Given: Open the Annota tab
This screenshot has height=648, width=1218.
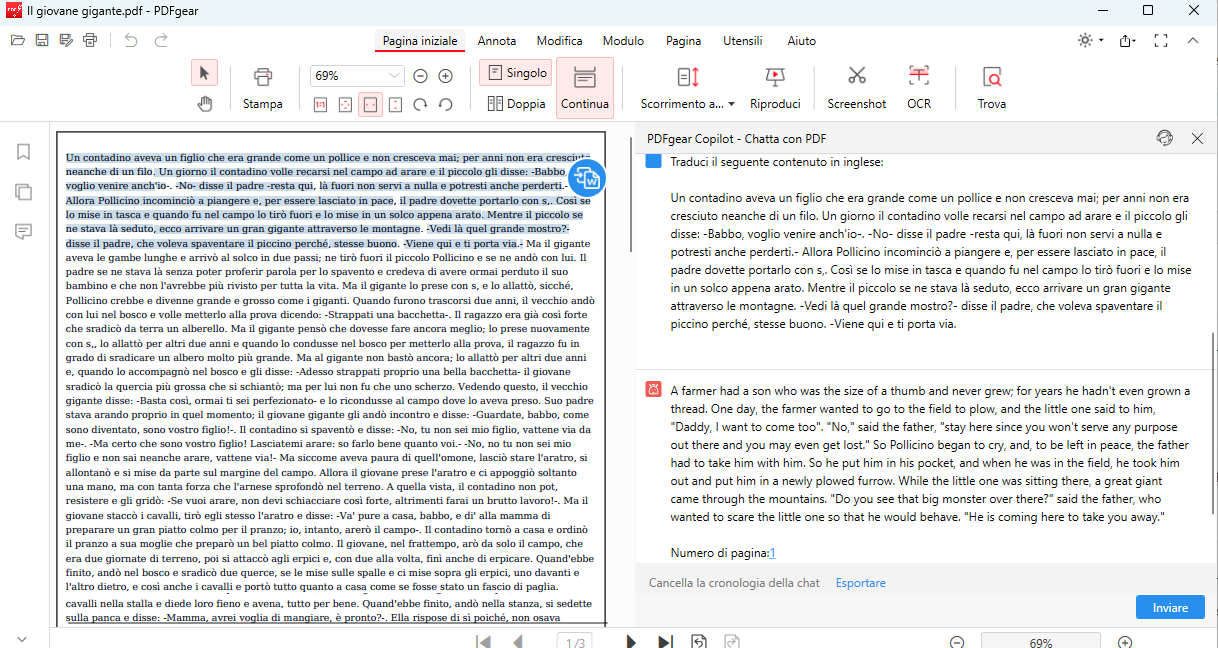Looking at the screenshot, I should coord(497,41).
